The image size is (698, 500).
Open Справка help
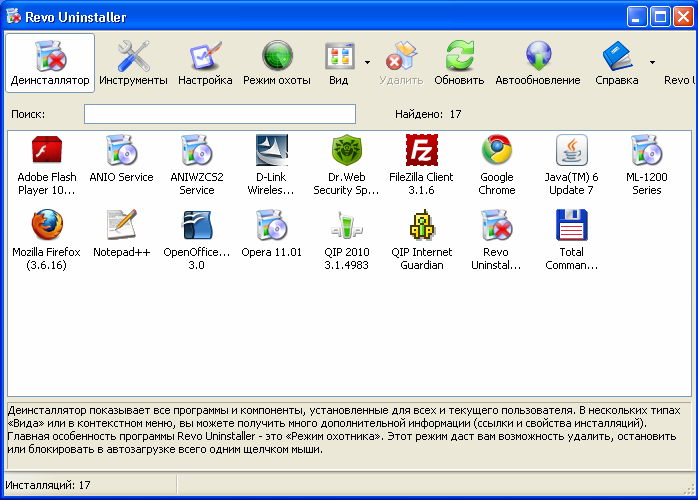tap(617, 63)
